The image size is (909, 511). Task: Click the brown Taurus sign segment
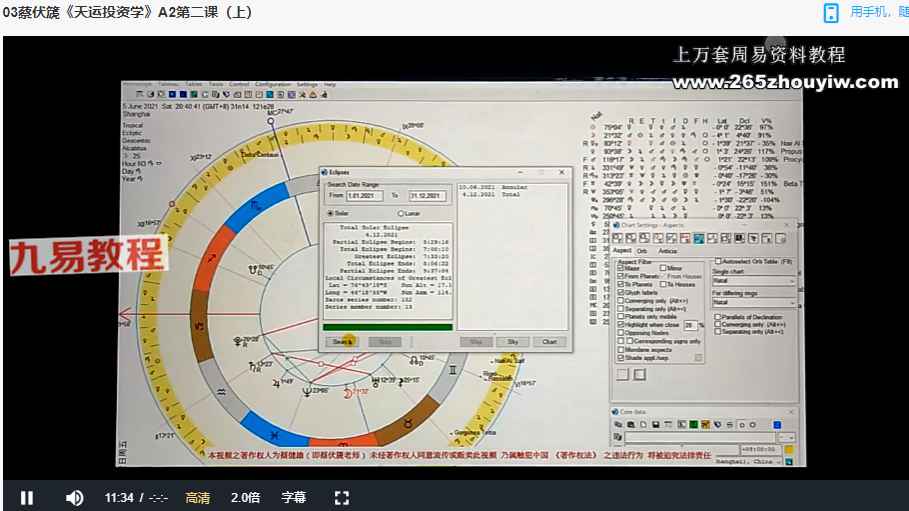[408, 422]
